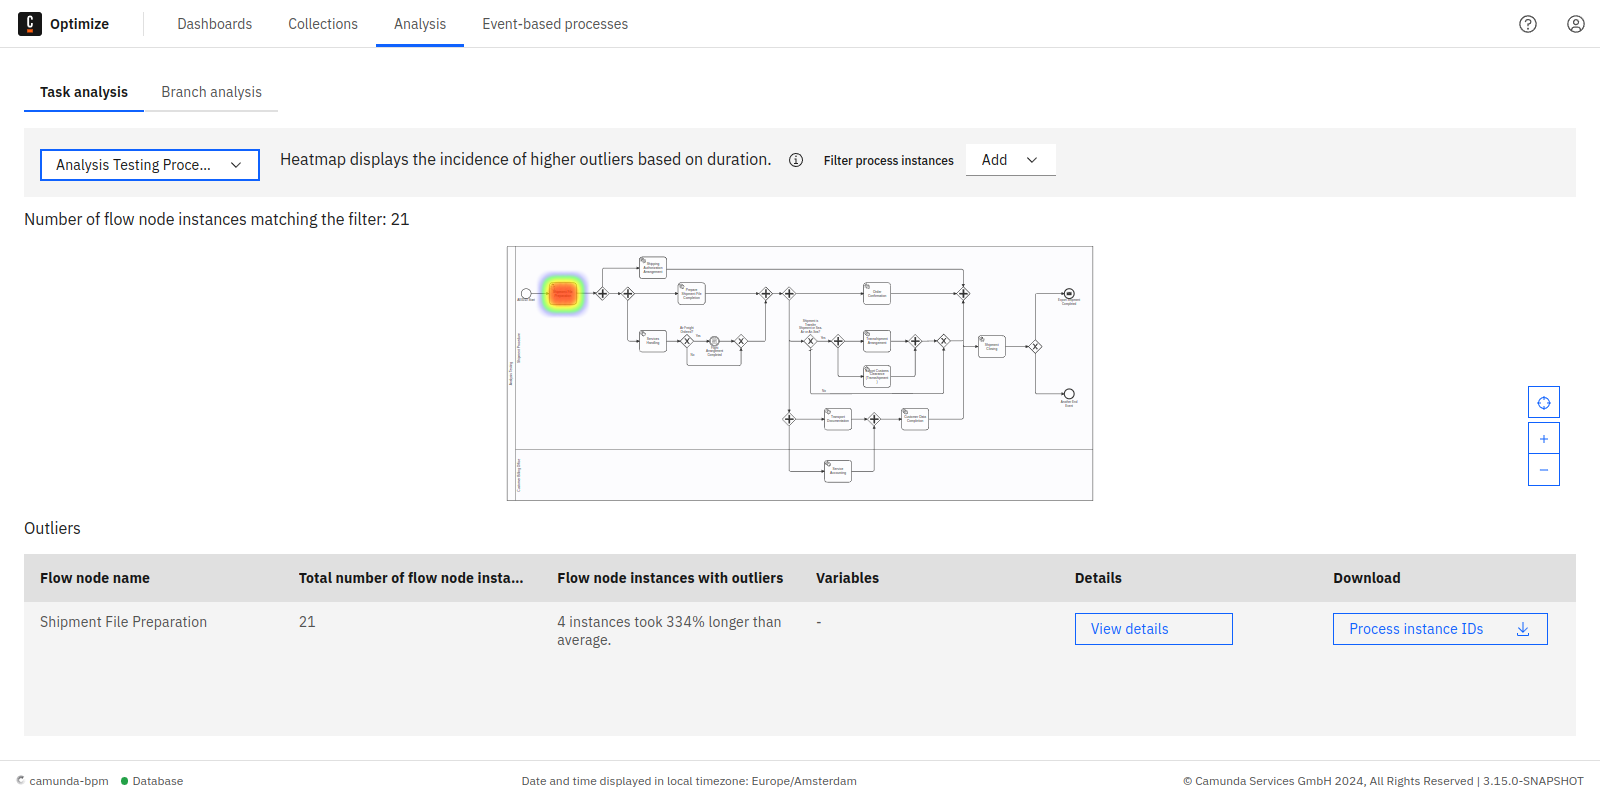
Task: Click the Process instance IDs download button
Action: 1440,629
